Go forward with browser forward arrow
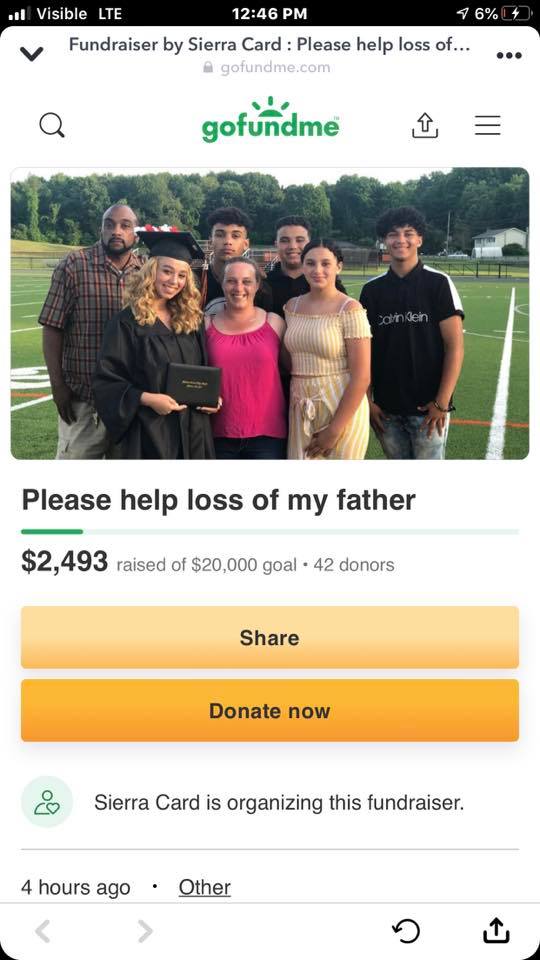The height and width of the screenshot is (960, 540). 144,931
